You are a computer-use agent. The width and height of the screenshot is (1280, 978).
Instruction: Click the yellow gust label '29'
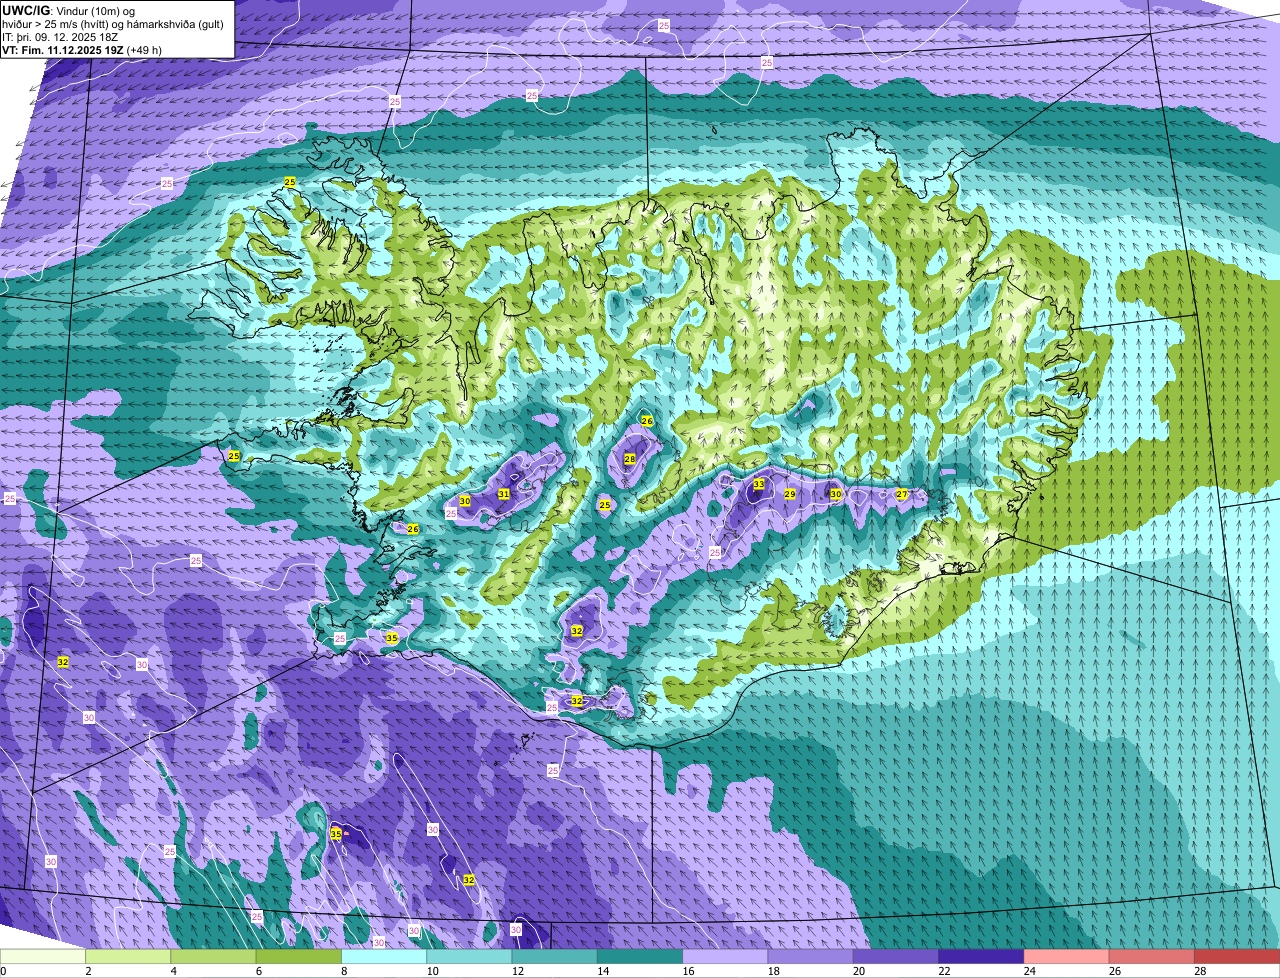pyautogui.click(x=790, y=494)
